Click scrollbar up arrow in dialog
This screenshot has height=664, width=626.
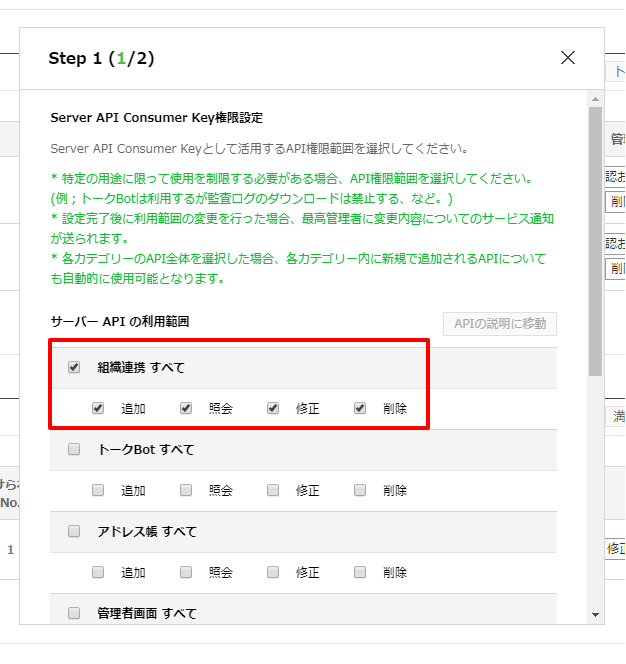(596, 99)
